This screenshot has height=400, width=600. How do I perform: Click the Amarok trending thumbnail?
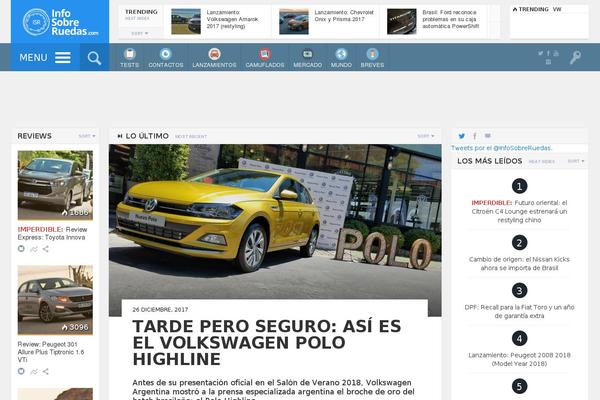(186, 22)
